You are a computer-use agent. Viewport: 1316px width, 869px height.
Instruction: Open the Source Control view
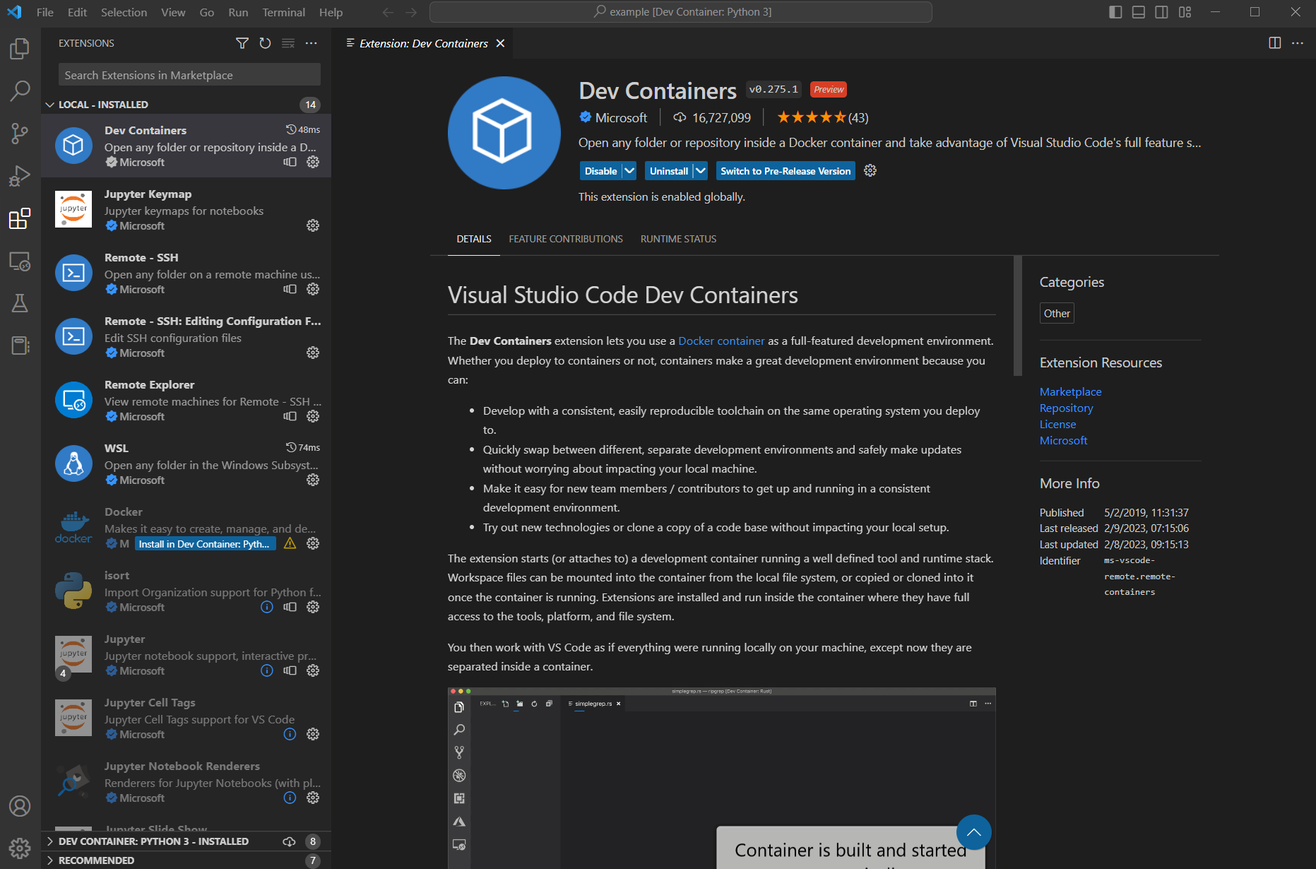[18, 133]
